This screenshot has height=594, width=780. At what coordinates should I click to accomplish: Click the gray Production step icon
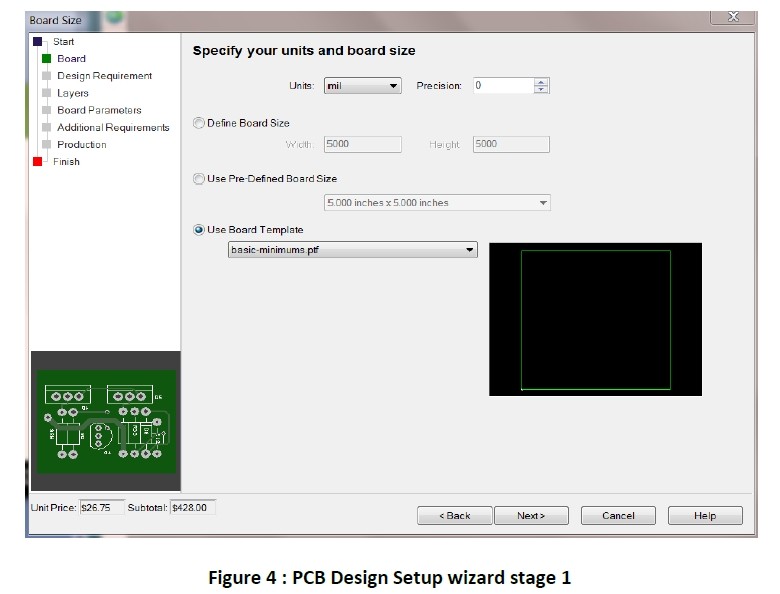click(x=46, y=144)
